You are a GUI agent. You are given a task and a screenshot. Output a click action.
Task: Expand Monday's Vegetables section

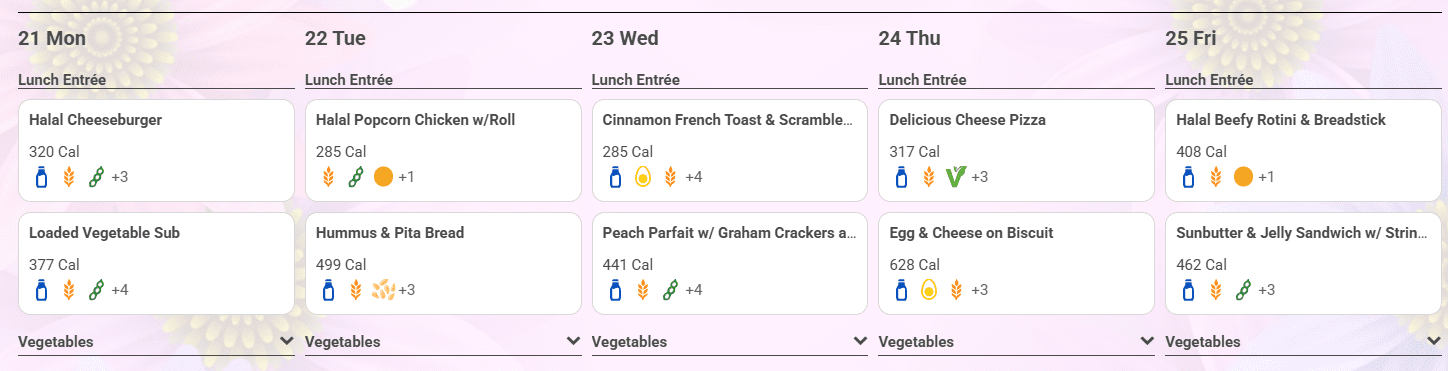156,342
